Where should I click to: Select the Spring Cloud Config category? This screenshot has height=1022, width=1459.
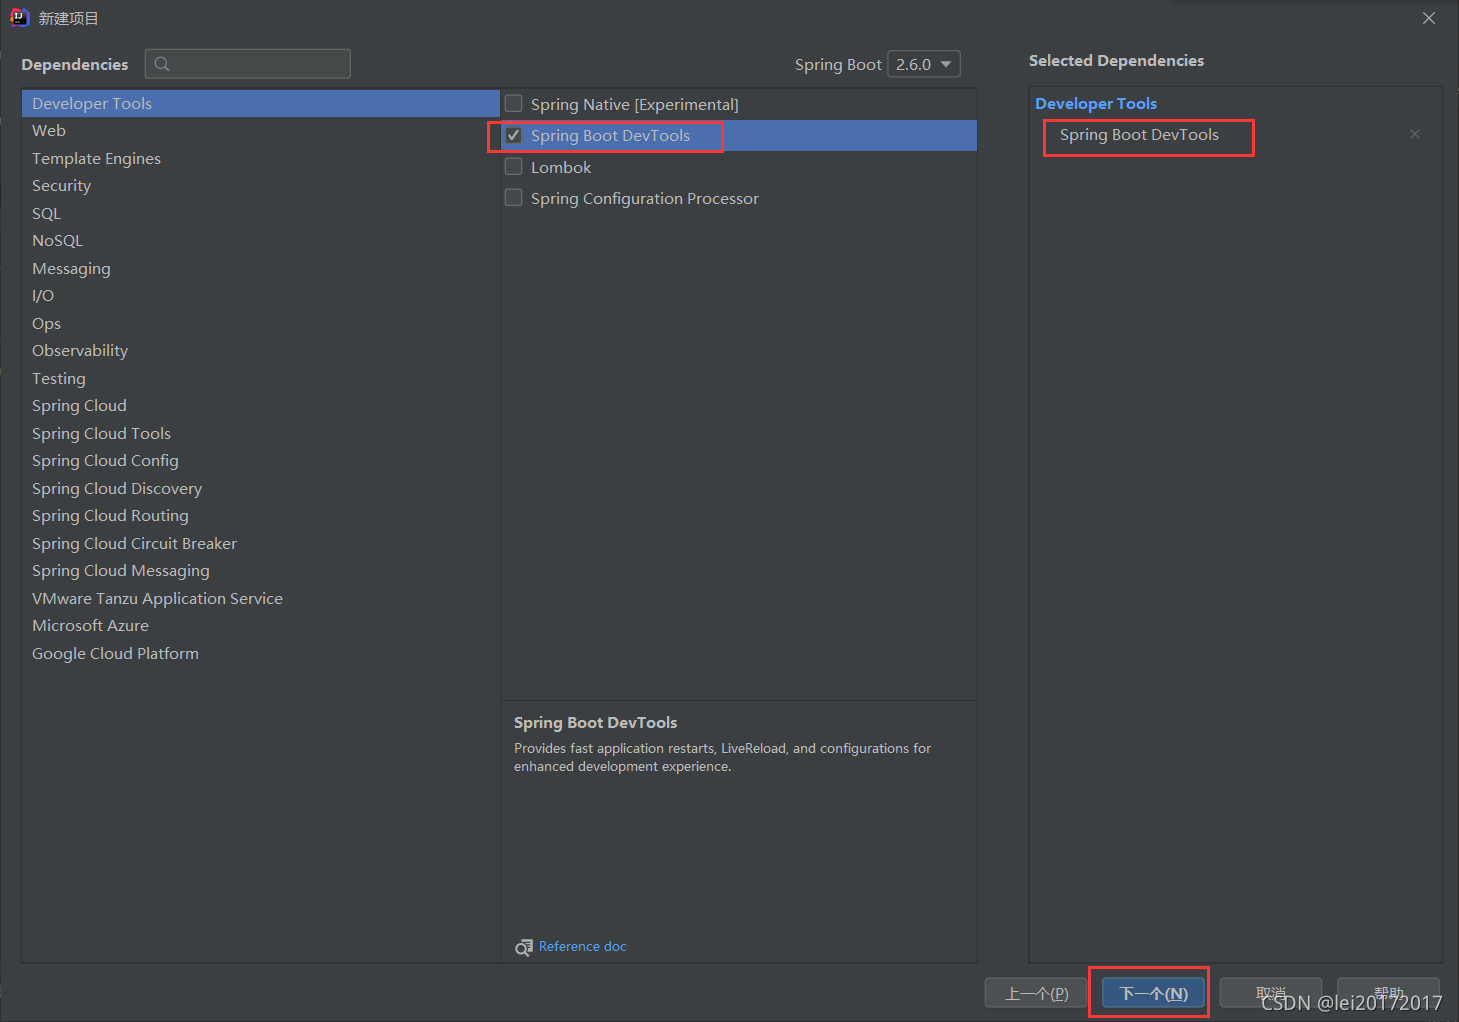[261, 461]
